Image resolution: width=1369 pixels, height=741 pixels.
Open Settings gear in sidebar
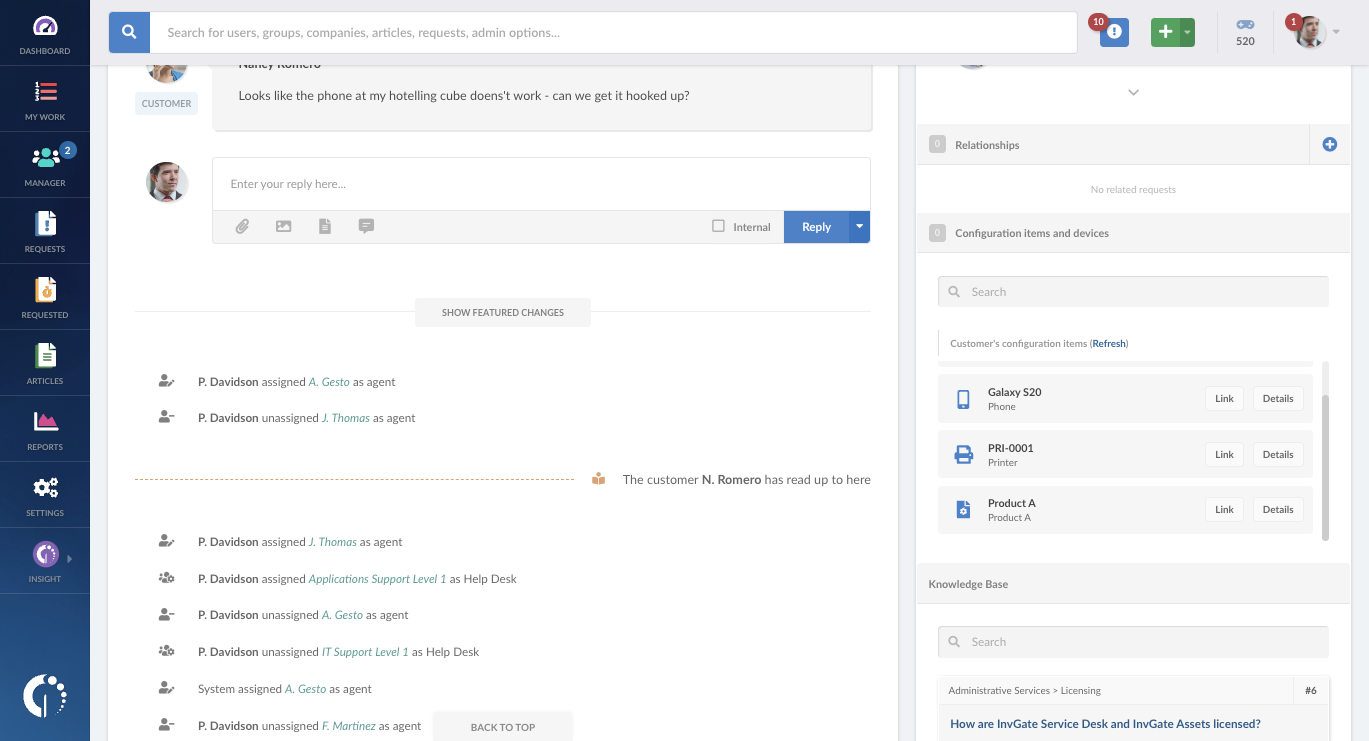click(45, 495)
